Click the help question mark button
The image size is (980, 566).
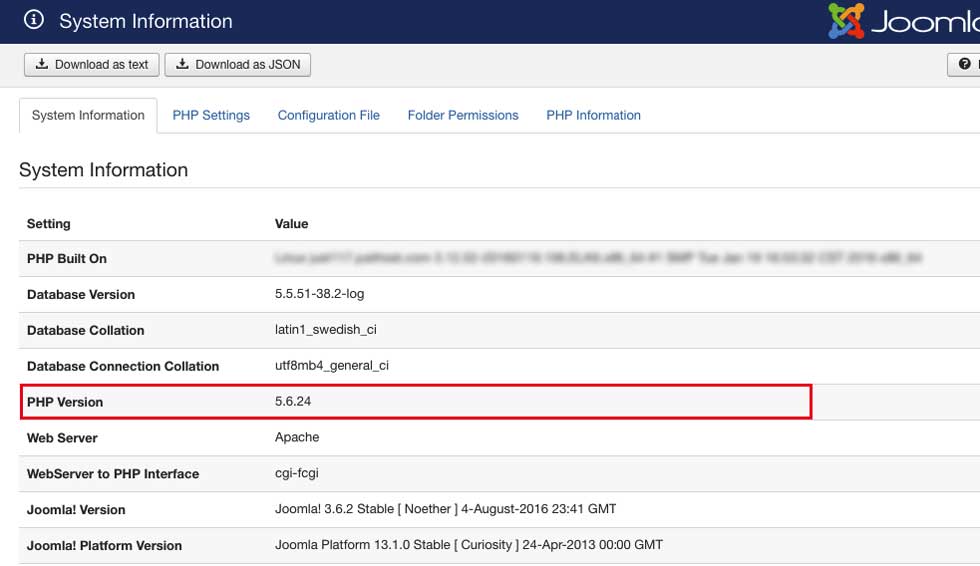964,64
